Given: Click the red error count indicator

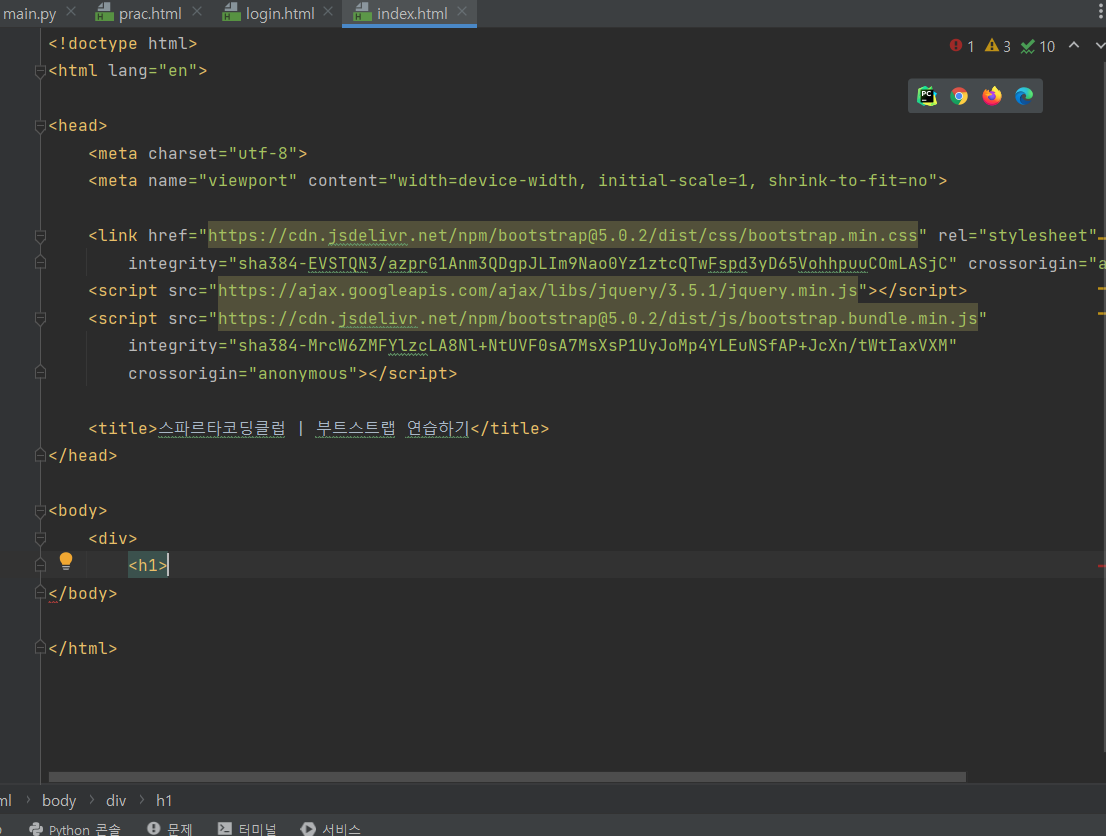Looking at the screenshot, I should 962,46.
